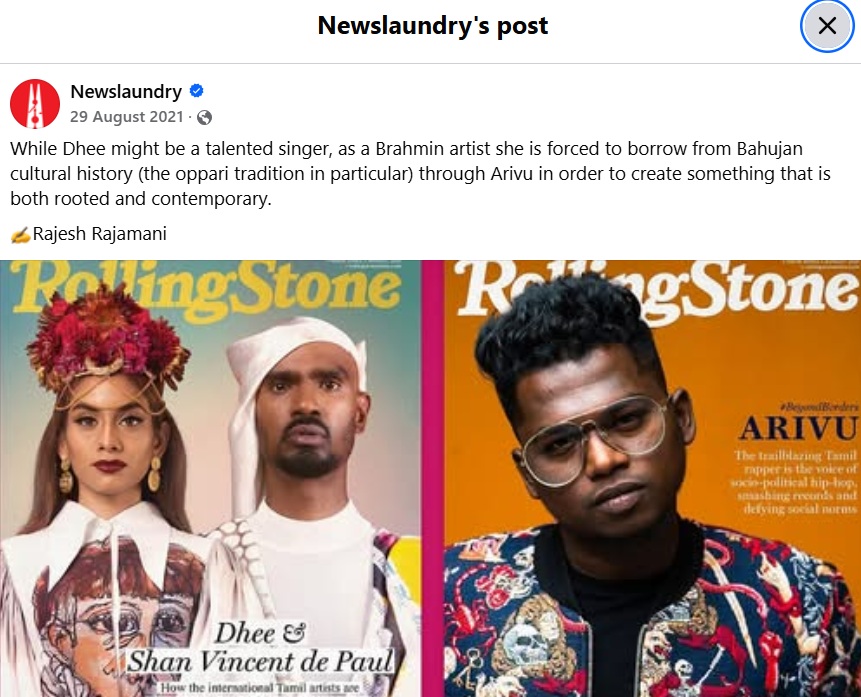
Task: Click the post text starting "While Dhee might be"
Action: [x=420, y=174]
